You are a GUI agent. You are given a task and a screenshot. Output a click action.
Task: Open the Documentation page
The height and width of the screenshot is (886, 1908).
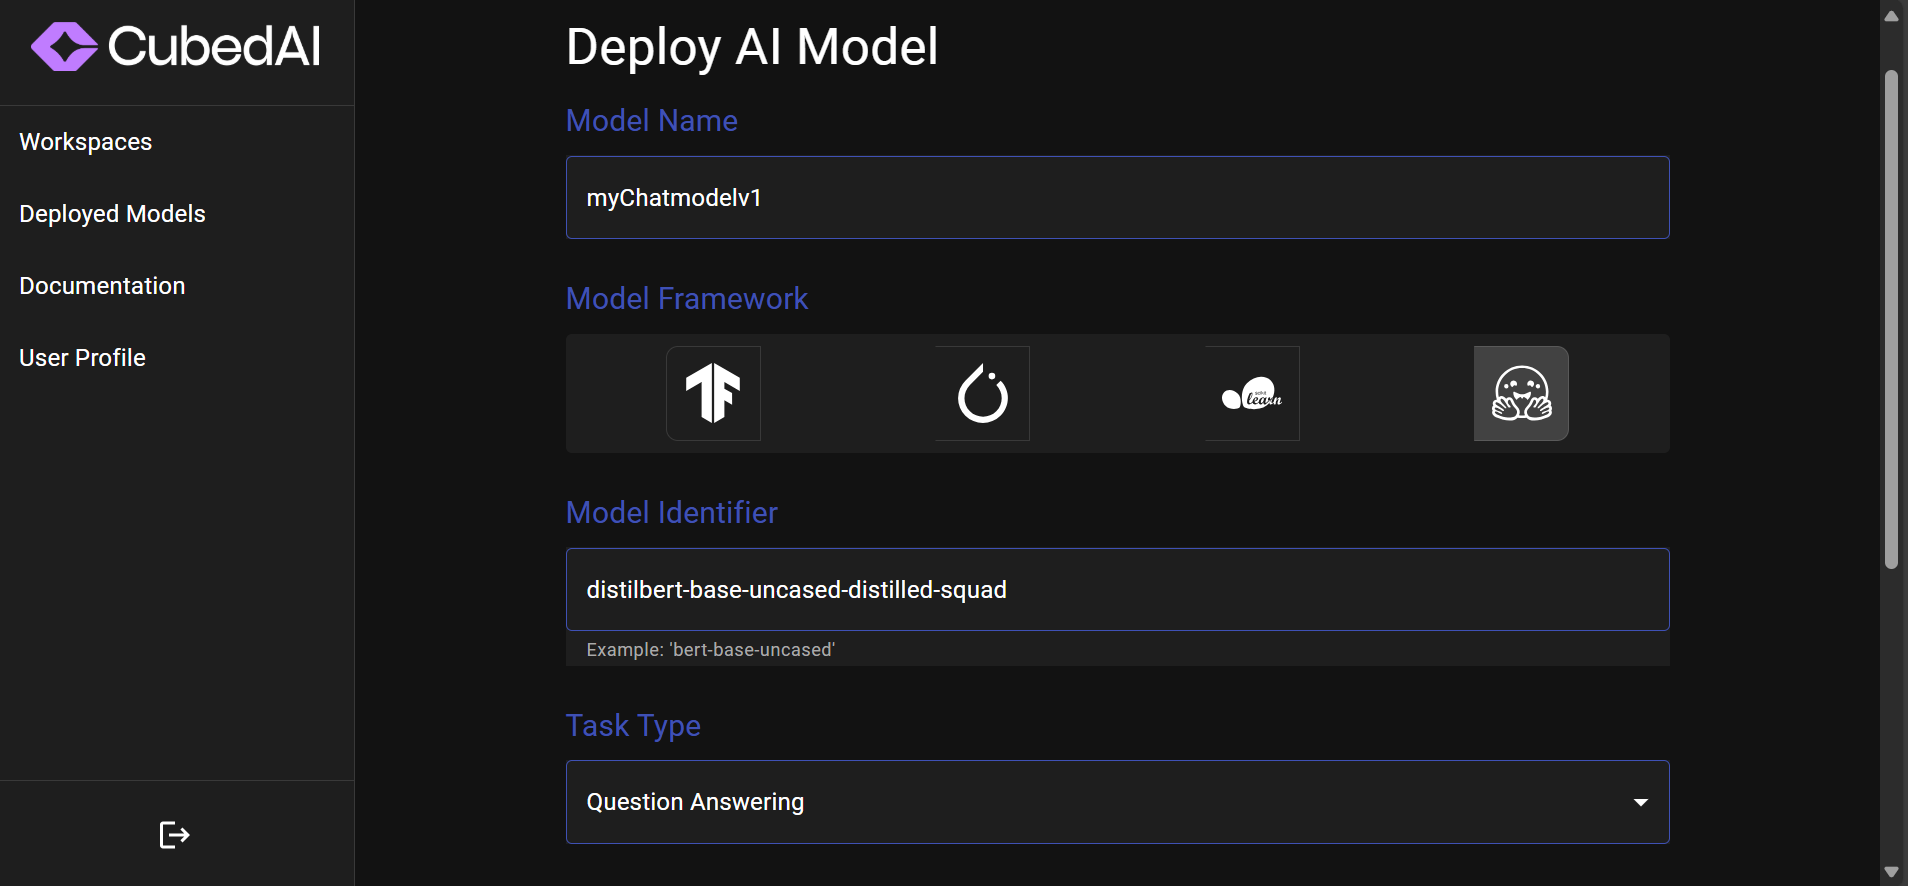pos(102,286)
